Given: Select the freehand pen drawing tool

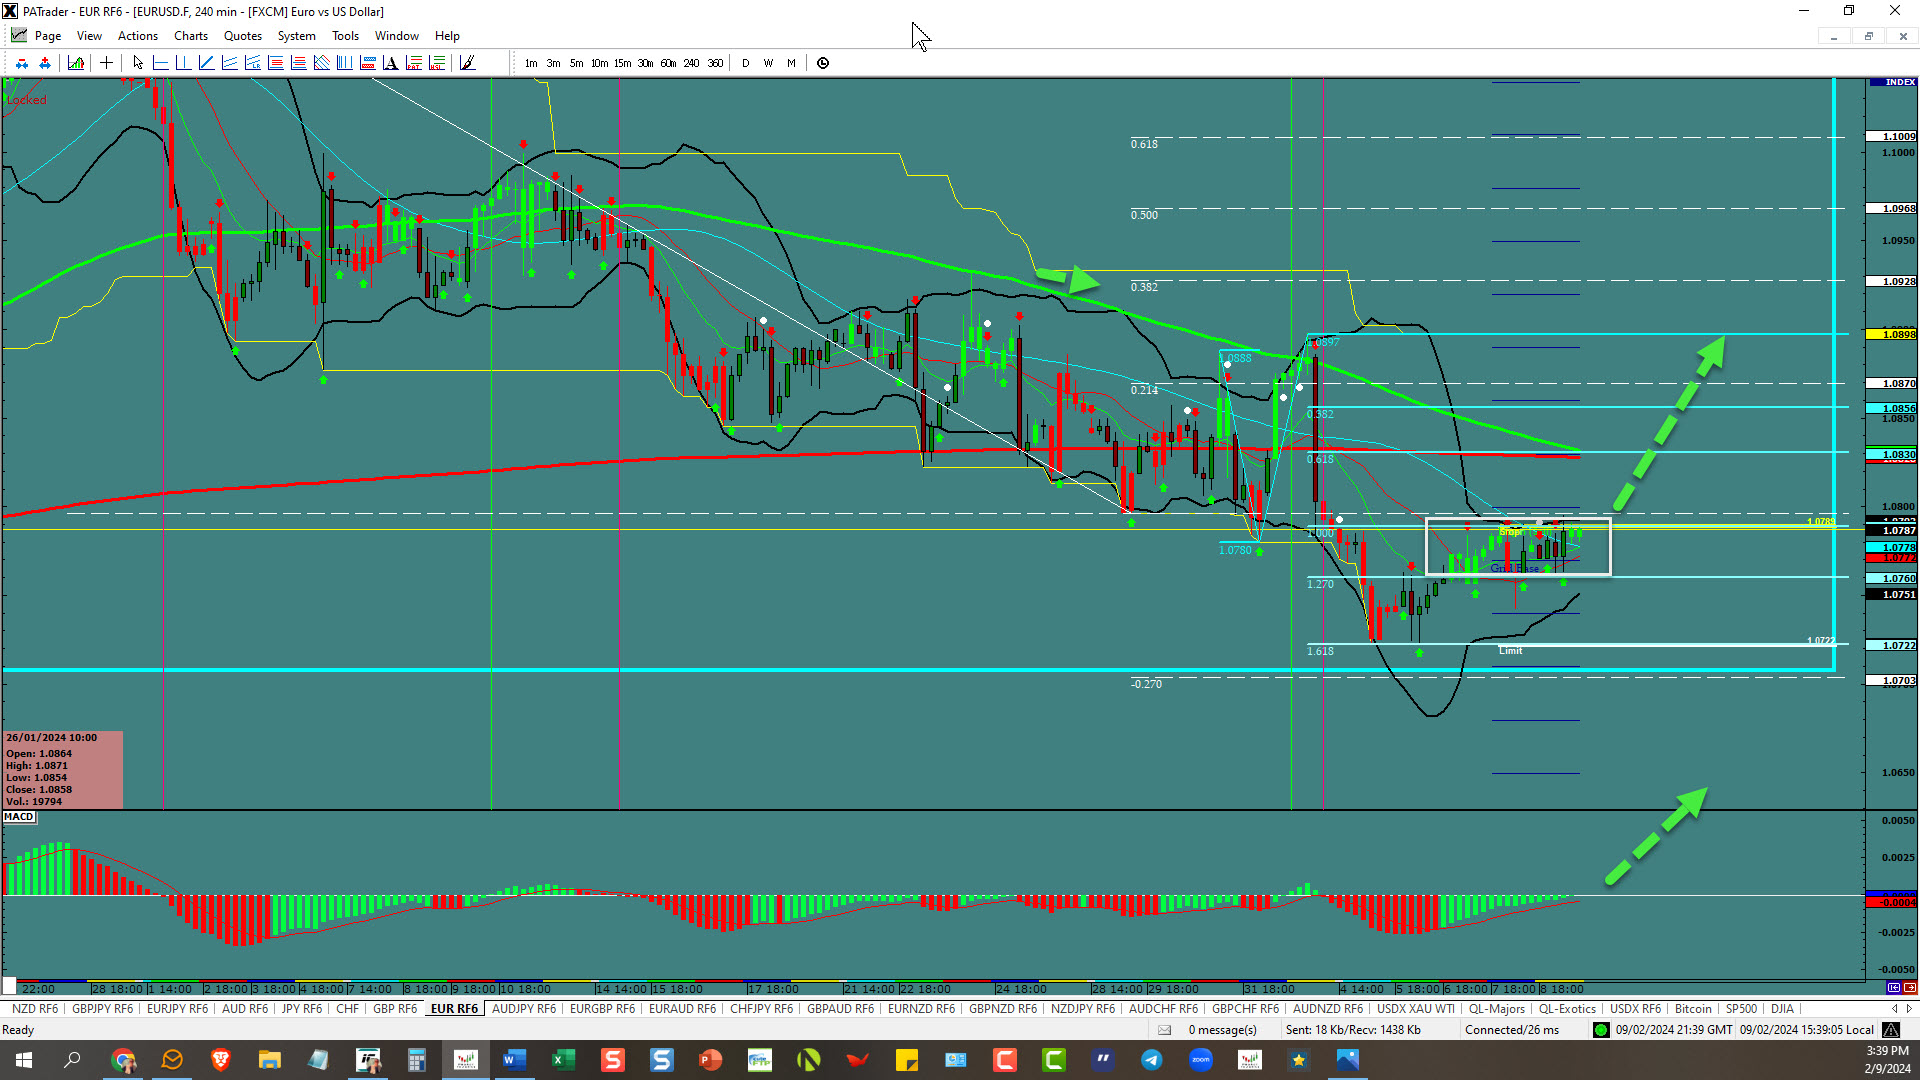Looking at the screenshot, I should click(x=467, y=63).
